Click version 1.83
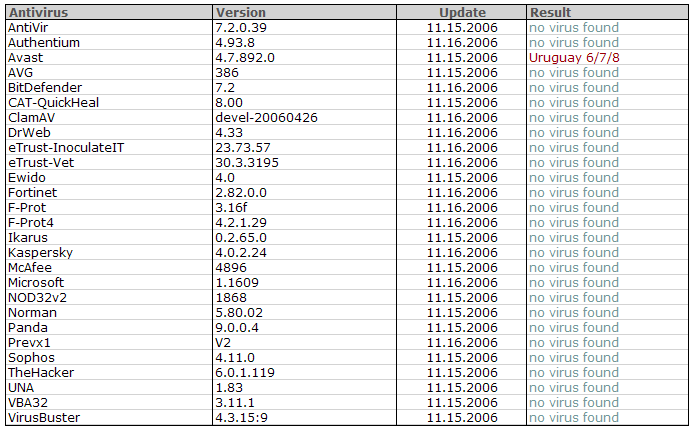Screen dimensions: 694x430 pyautogui.click(x=229, y=388)
